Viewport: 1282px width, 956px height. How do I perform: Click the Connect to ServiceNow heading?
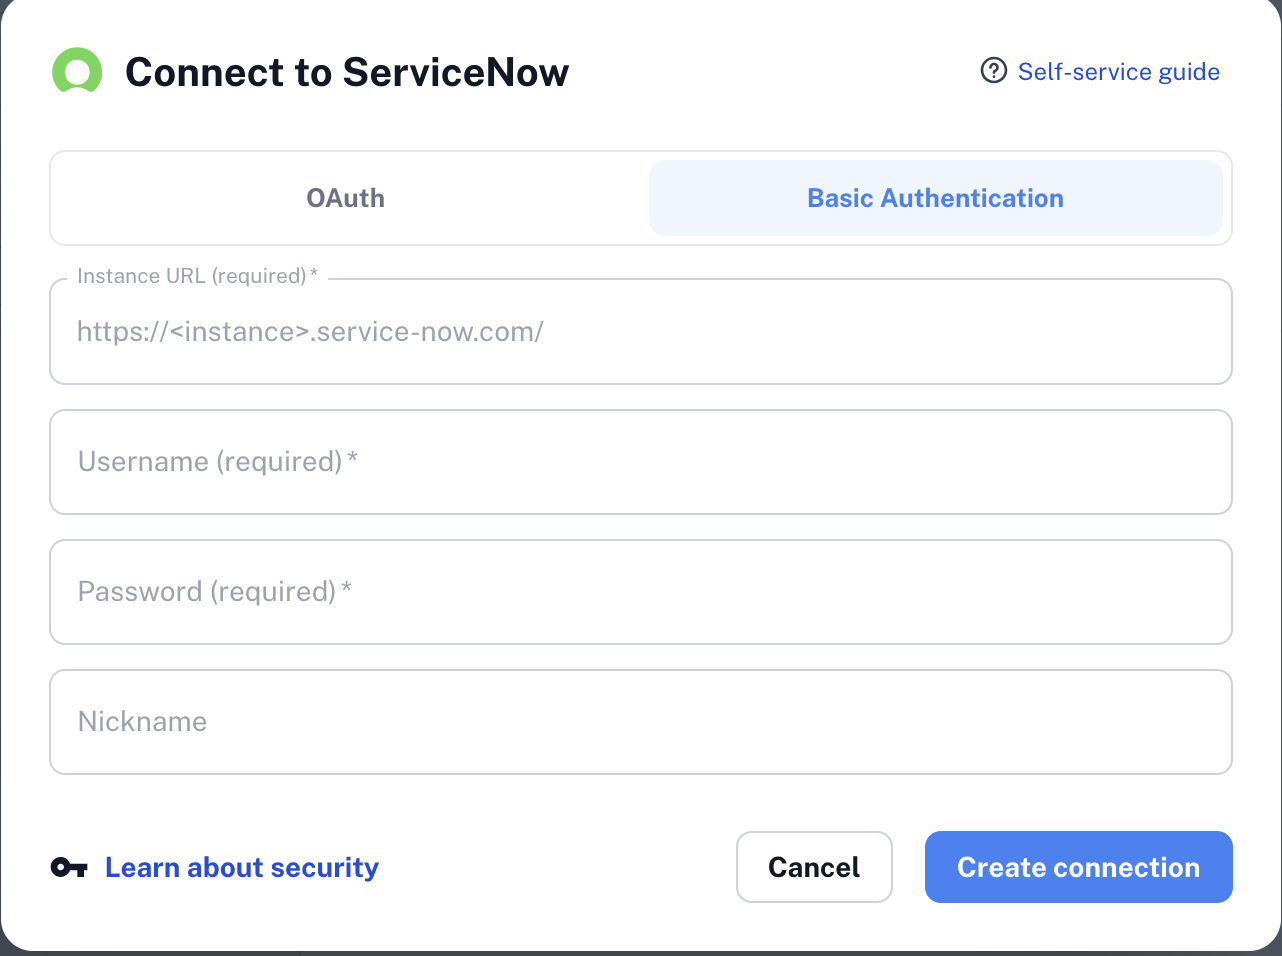[x=347, y=72]
